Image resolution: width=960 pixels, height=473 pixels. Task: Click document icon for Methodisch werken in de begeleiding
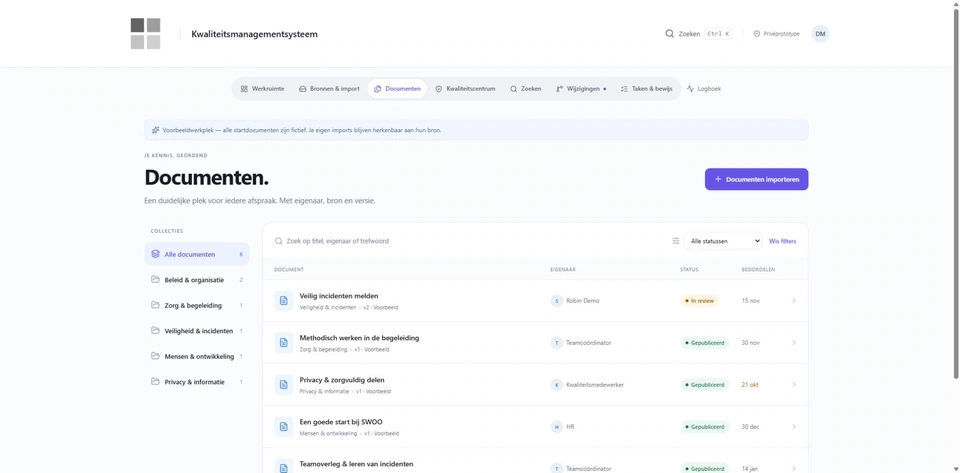coord(283,343)
